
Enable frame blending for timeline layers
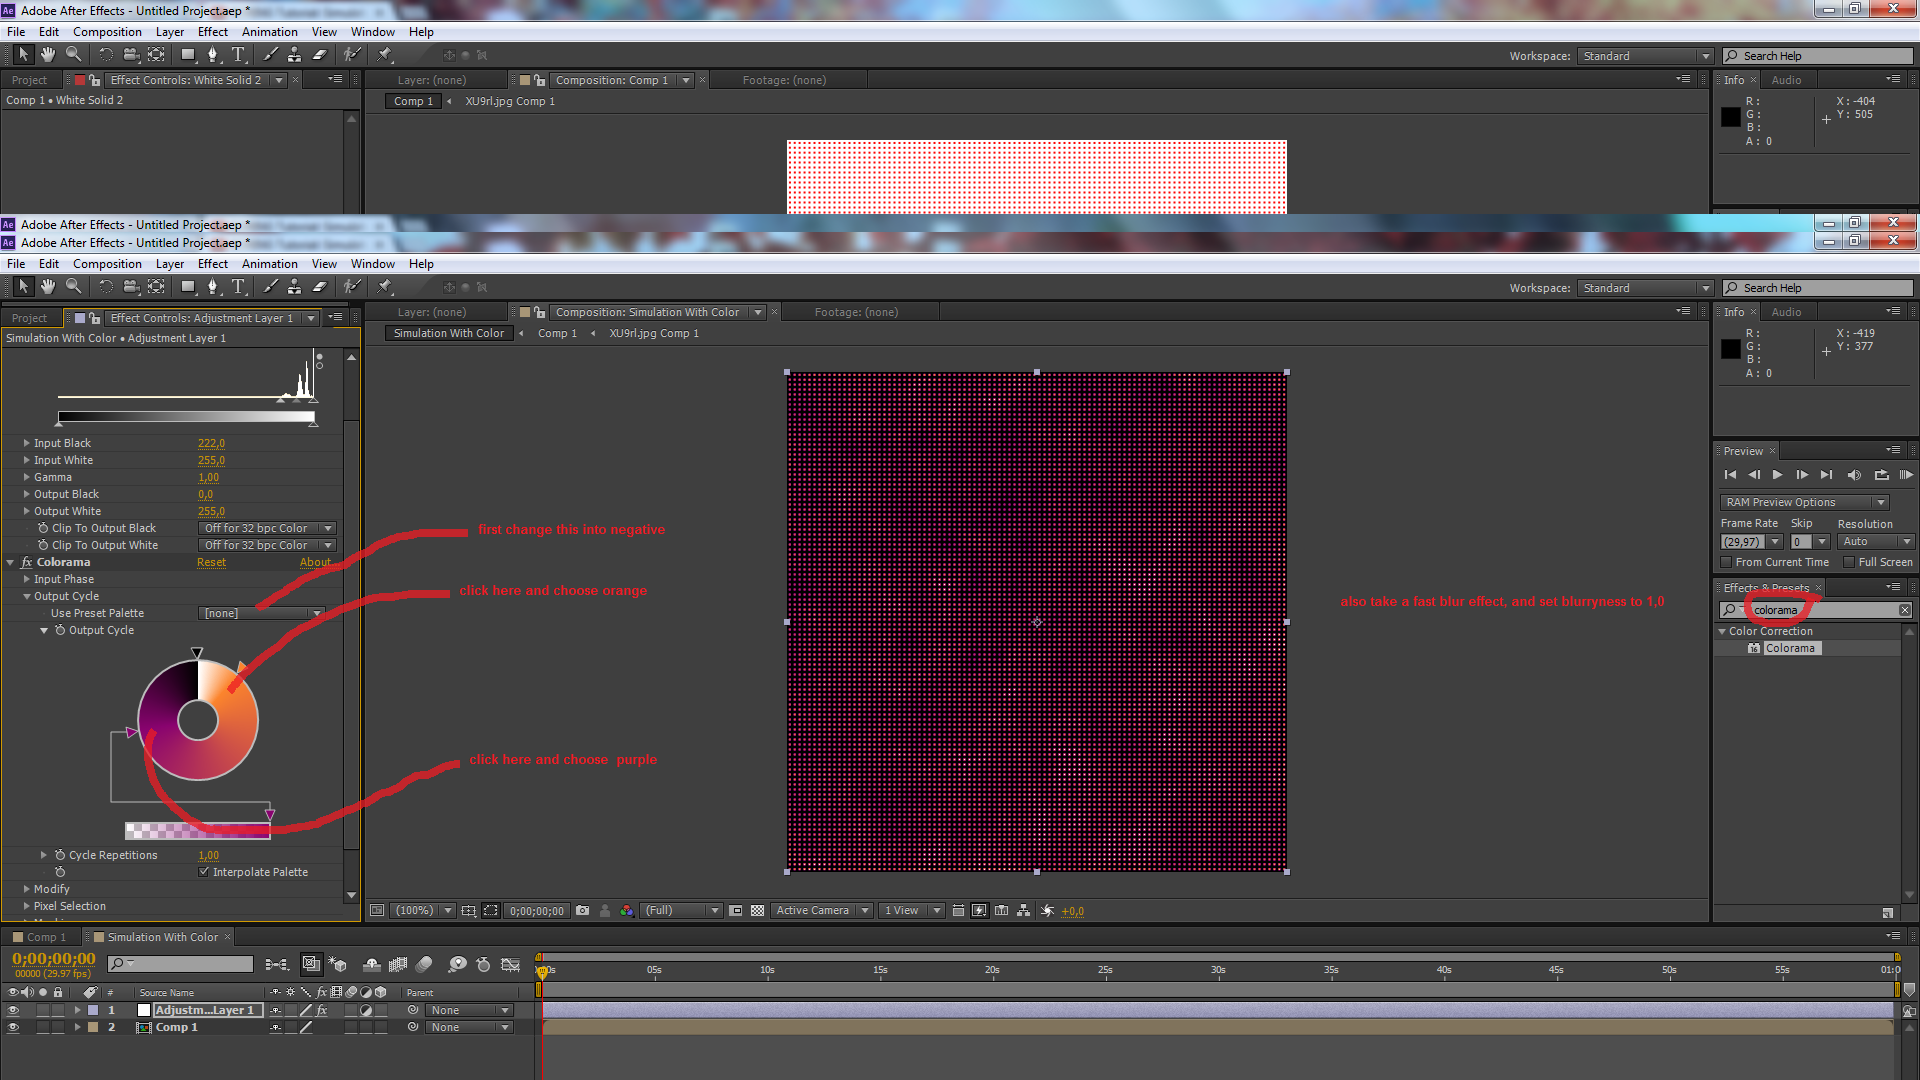(x=398, y=965)
